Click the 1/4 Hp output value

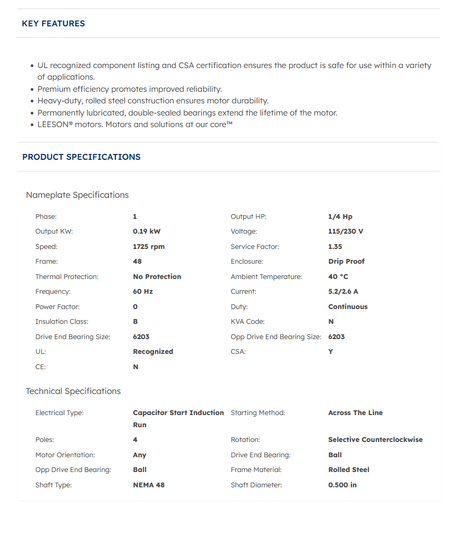(340, 217)
